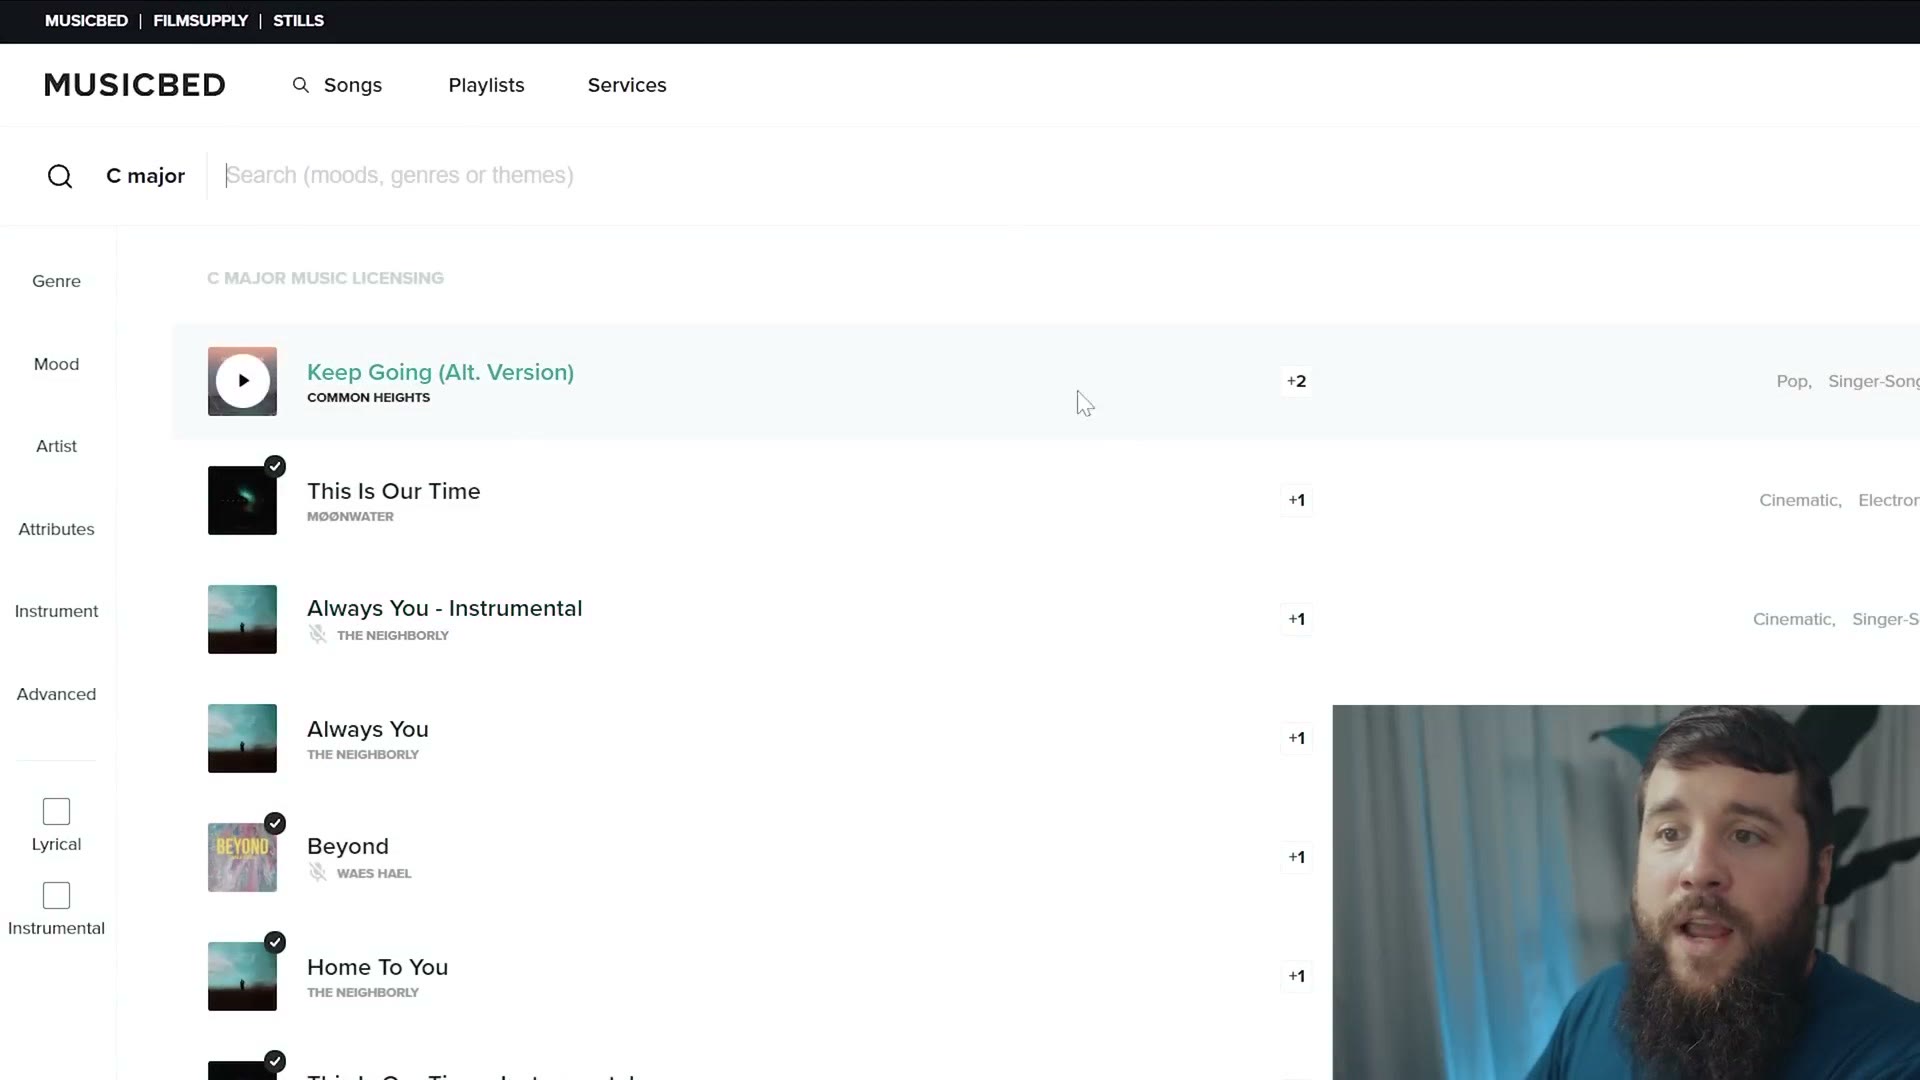Click the magnifier icon next to Songs

[300, 86]
